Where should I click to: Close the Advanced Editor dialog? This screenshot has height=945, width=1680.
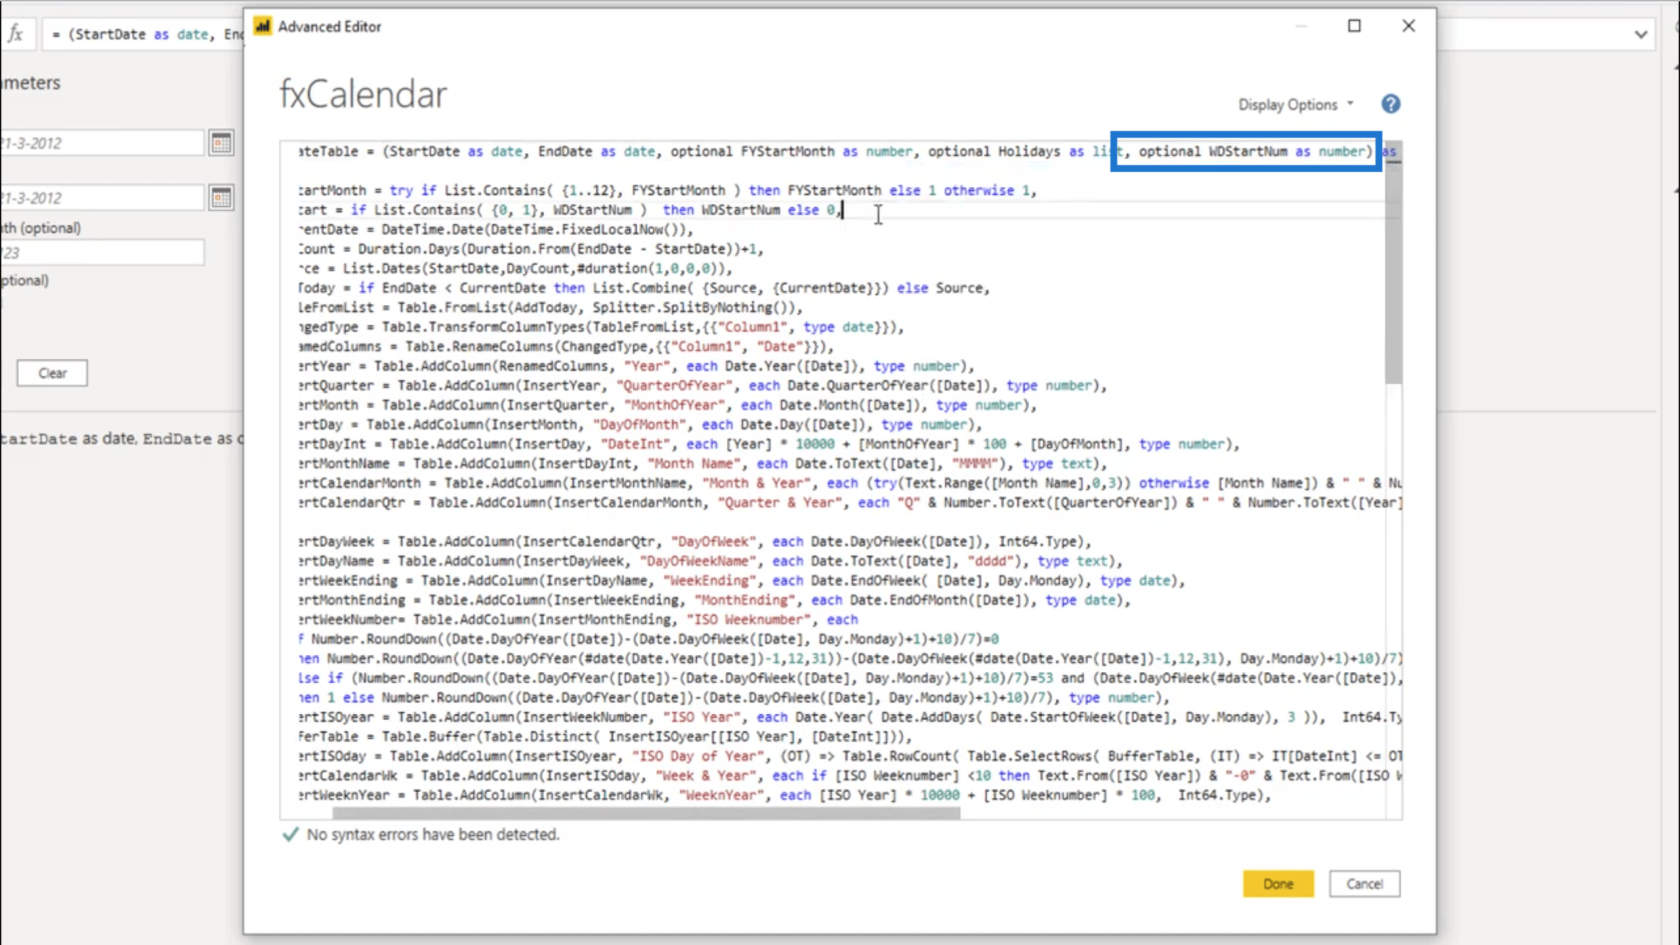click(1408, 26)
